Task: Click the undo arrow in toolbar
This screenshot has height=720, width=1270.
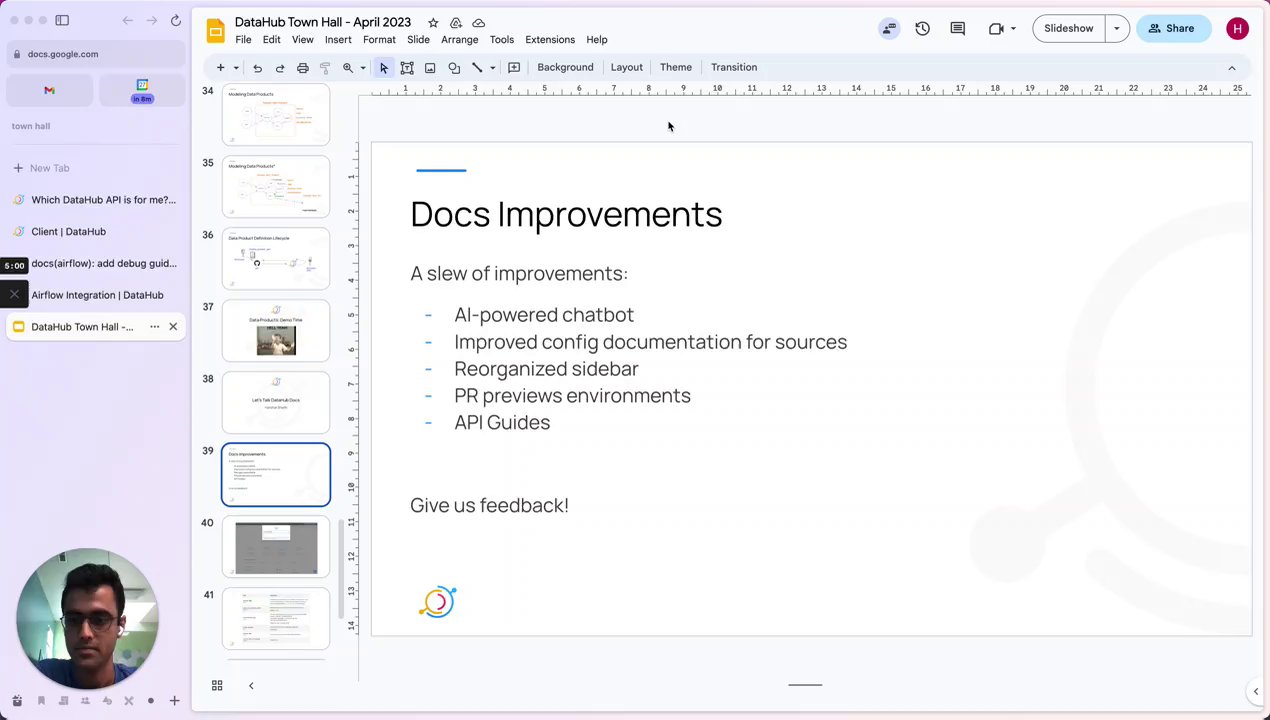Action: (x=257, y=68)
